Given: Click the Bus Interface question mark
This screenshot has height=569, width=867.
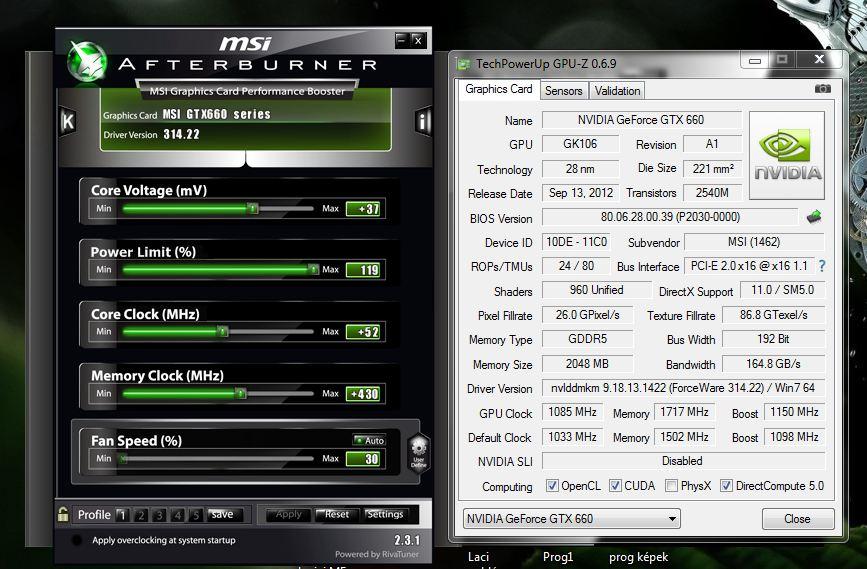Looking at the screenshot, I should 822,266.
